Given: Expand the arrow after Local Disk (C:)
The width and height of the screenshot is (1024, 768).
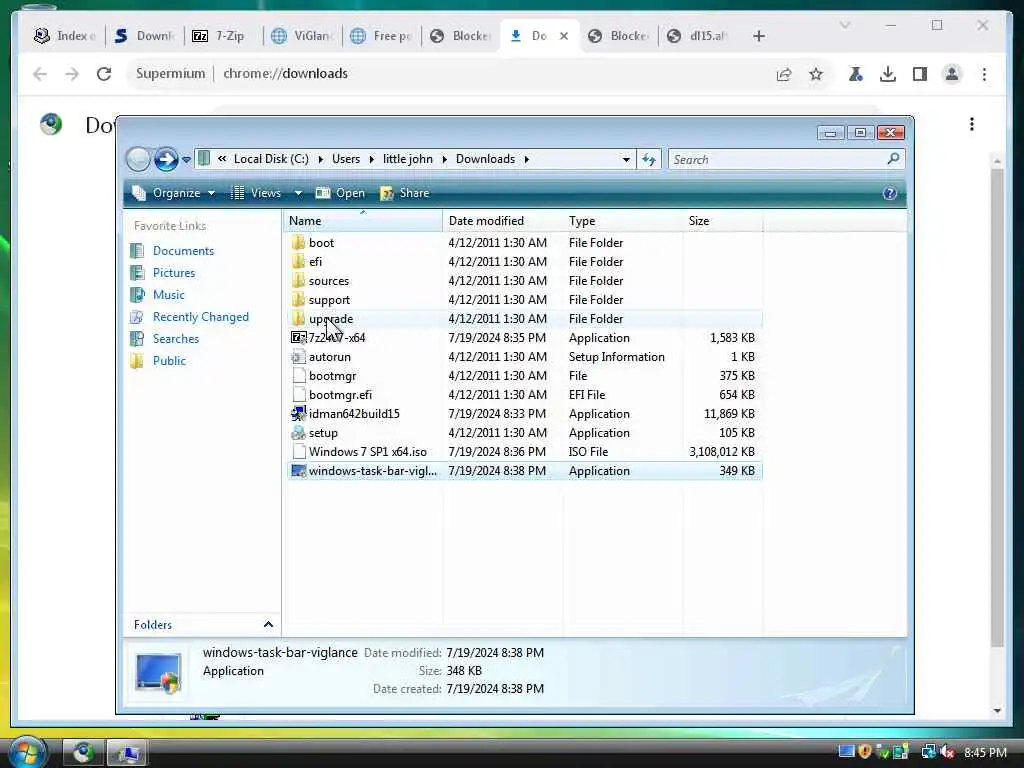Looking at the screenshot, I should tap(320, 159).
